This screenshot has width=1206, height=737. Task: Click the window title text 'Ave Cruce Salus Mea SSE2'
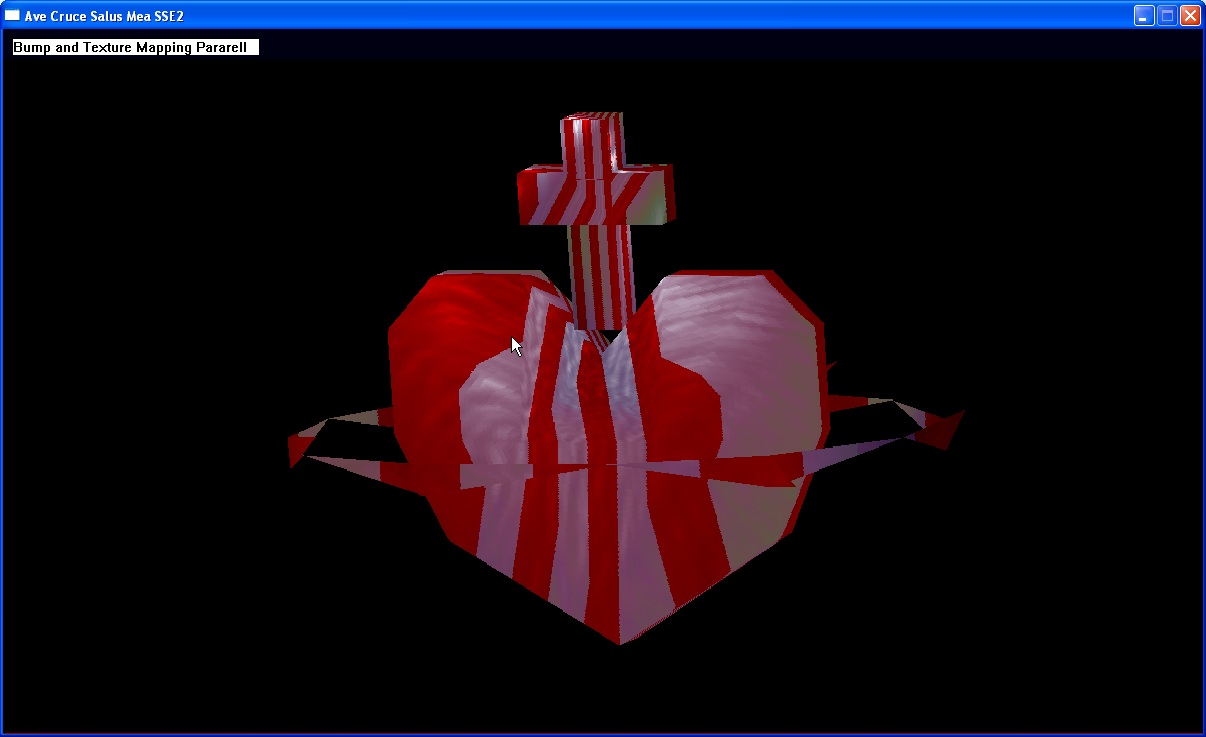(104, 16)
